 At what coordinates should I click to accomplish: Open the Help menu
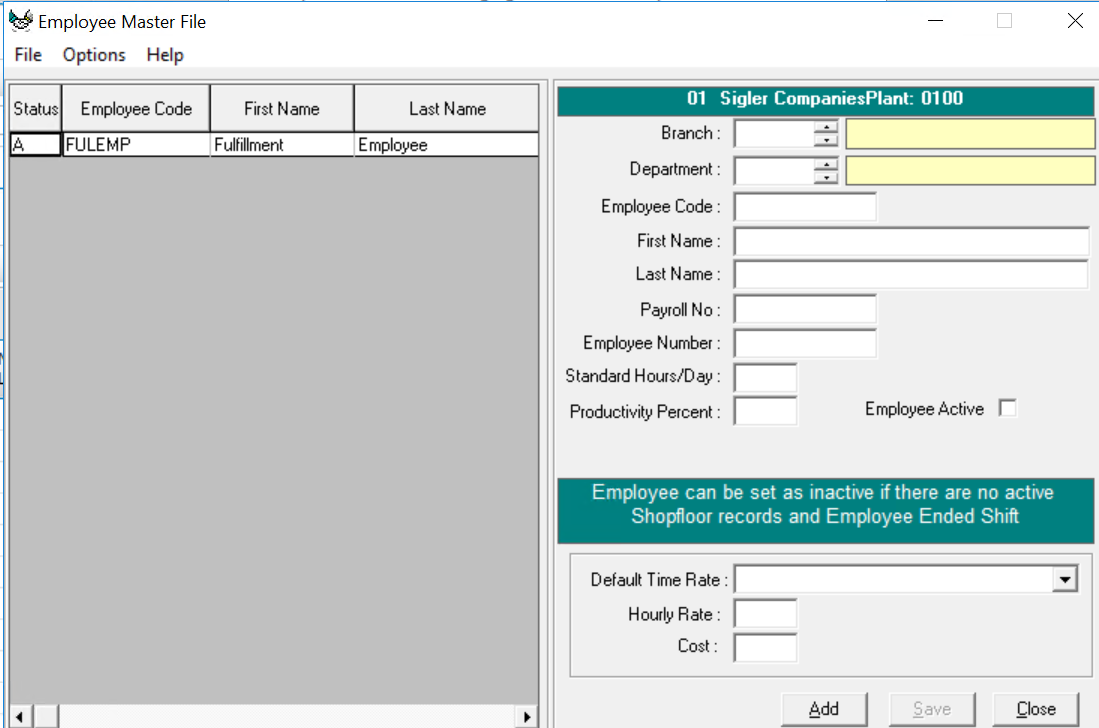pos(164,55)
